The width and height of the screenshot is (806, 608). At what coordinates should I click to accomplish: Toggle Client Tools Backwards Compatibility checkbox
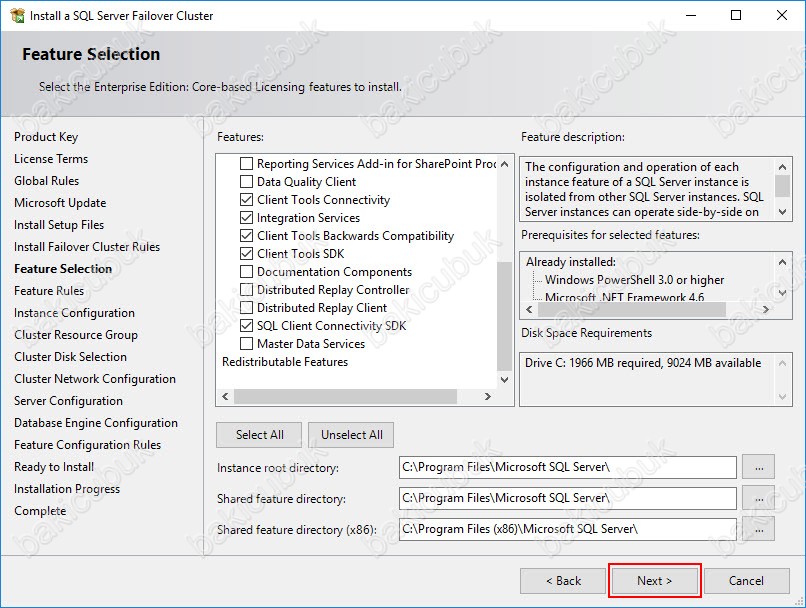tap(247, 236)
